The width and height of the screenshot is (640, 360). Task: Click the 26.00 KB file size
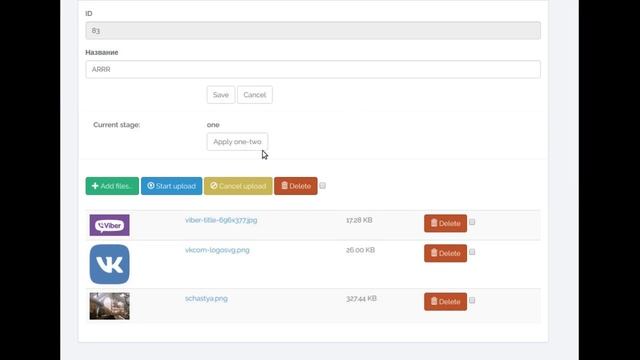(x=360, y=250)
